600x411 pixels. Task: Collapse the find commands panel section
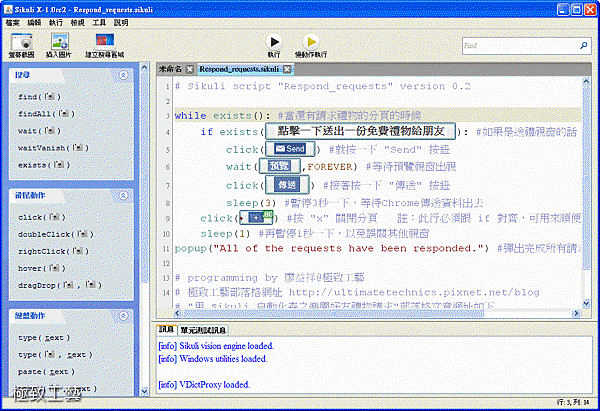click(x=123, y=75)
